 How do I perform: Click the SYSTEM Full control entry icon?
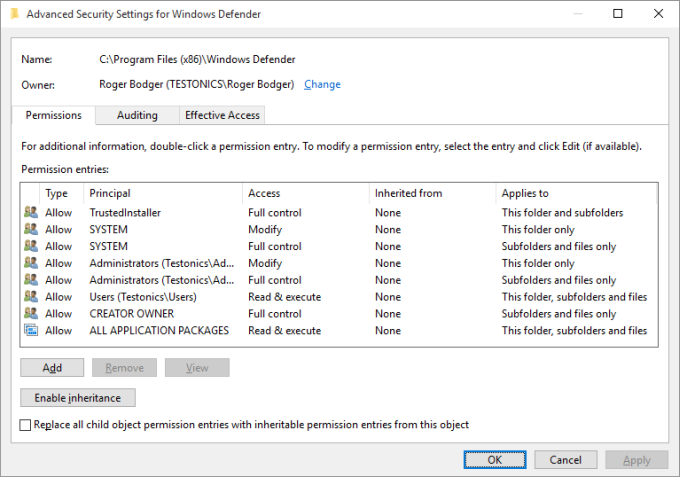tap(30, 247)
